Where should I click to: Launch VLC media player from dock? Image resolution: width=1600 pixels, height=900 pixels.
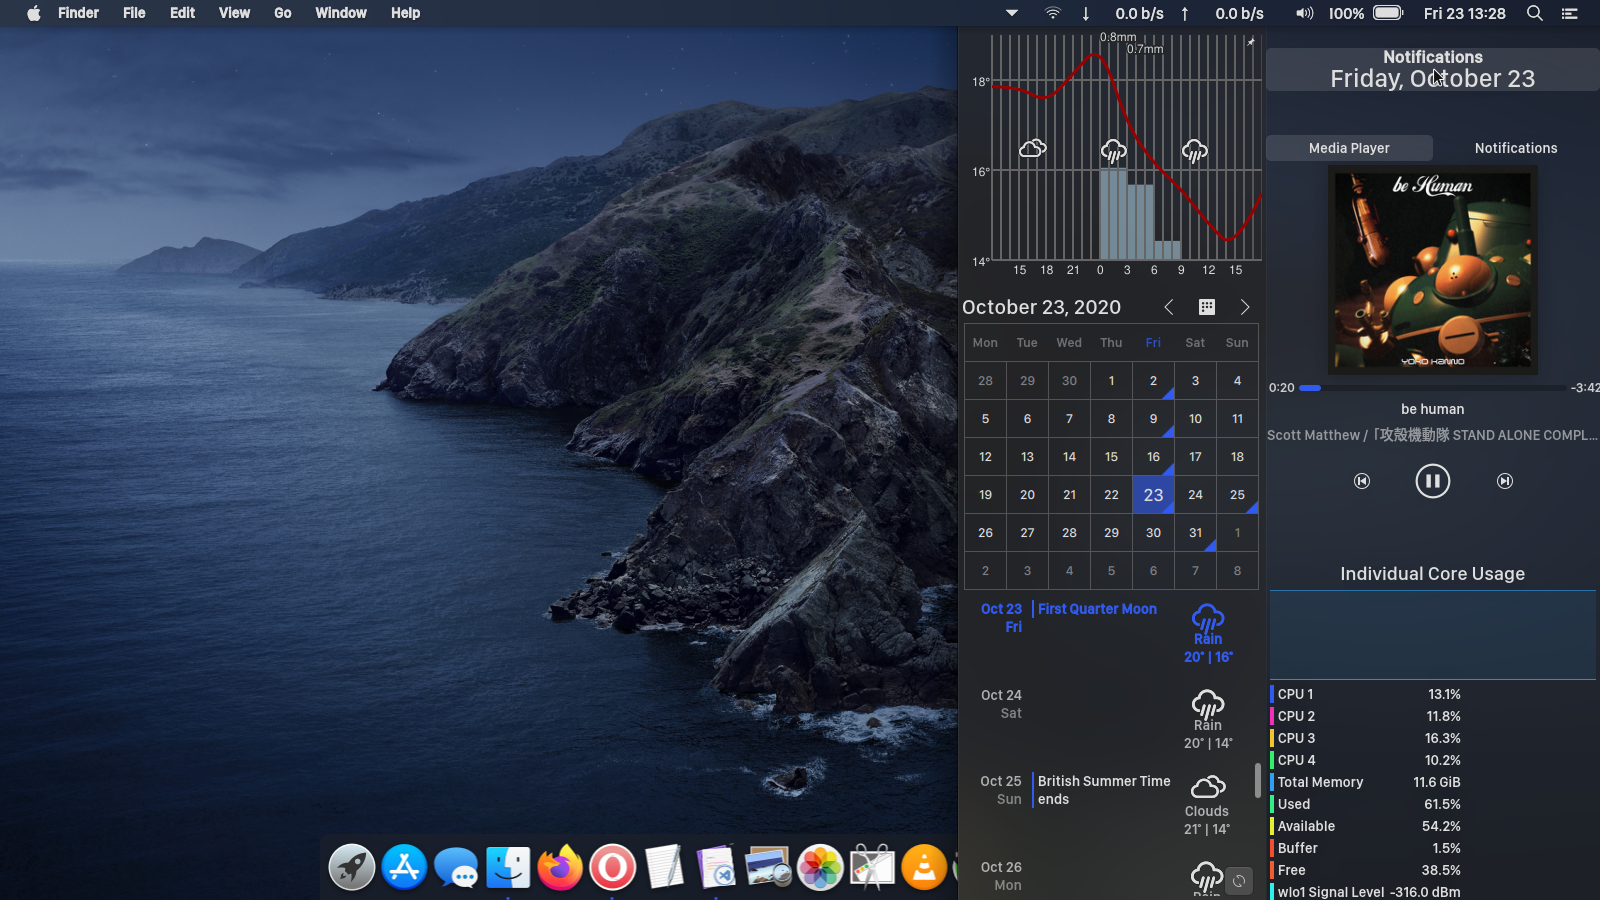(924, 867)
